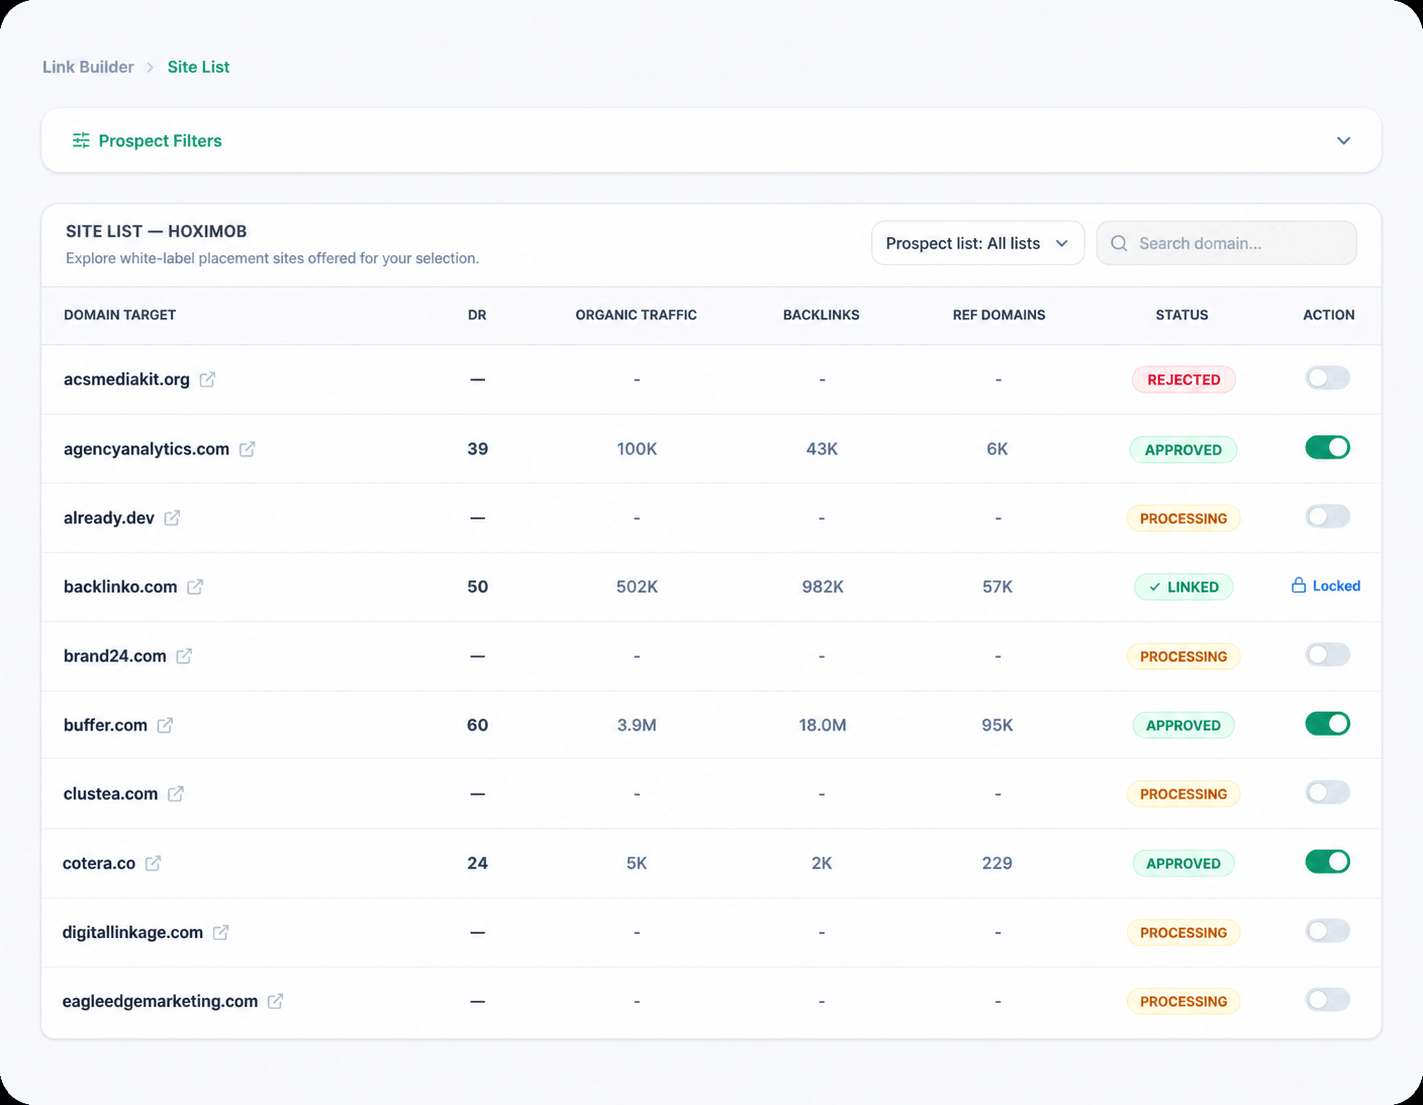This screenshot has height=1105, width=1423.
Task: Click the magnifier icon in search box
Action: pos(1119,243)
